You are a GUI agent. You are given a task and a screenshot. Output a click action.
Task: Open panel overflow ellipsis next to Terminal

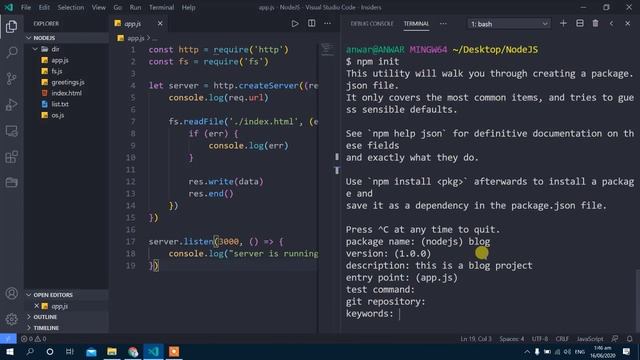coord(443,24)
